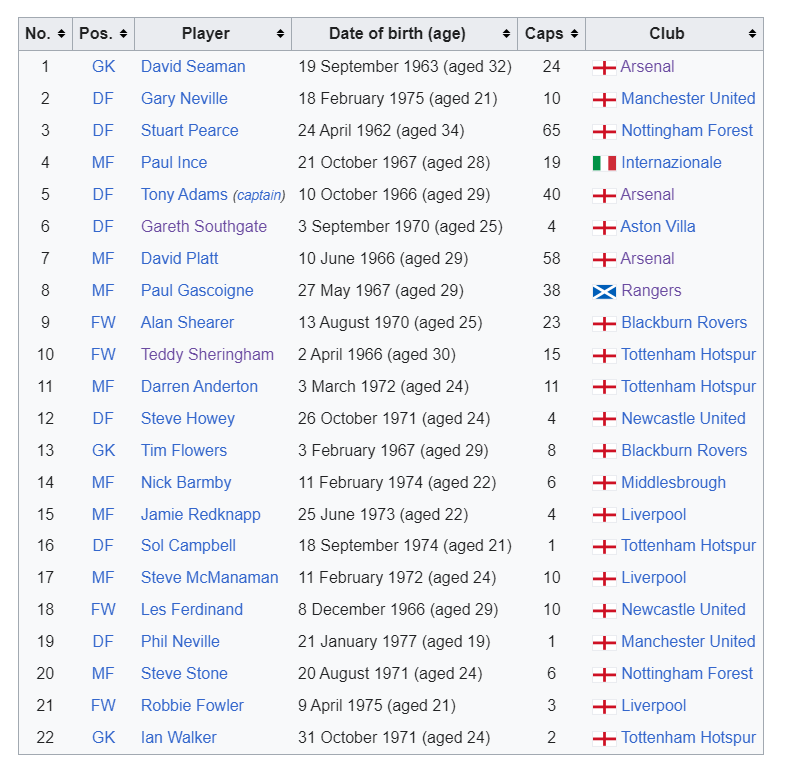The height and width of the screenshot is (773, 789).
Task: Open the Gareth Southgate player link
Action: point(204,226)
